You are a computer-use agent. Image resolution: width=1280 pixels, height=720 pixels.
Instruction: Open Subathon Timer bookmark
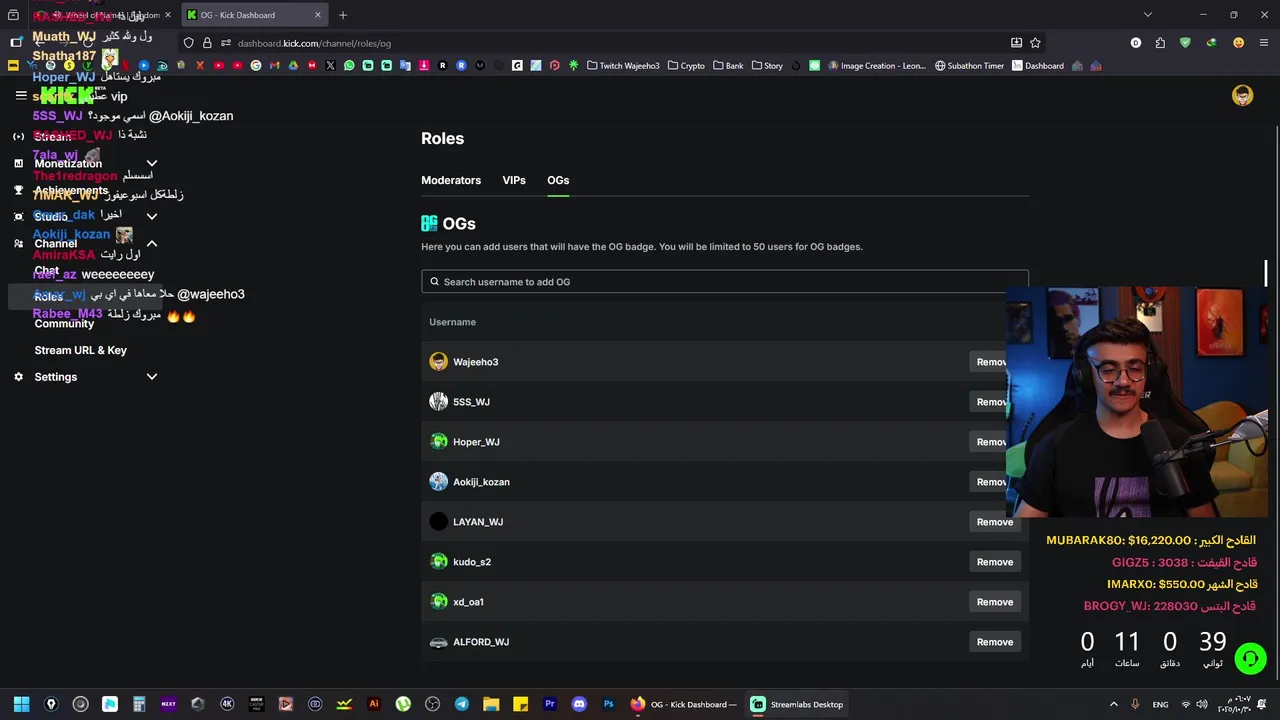(969, 66)
